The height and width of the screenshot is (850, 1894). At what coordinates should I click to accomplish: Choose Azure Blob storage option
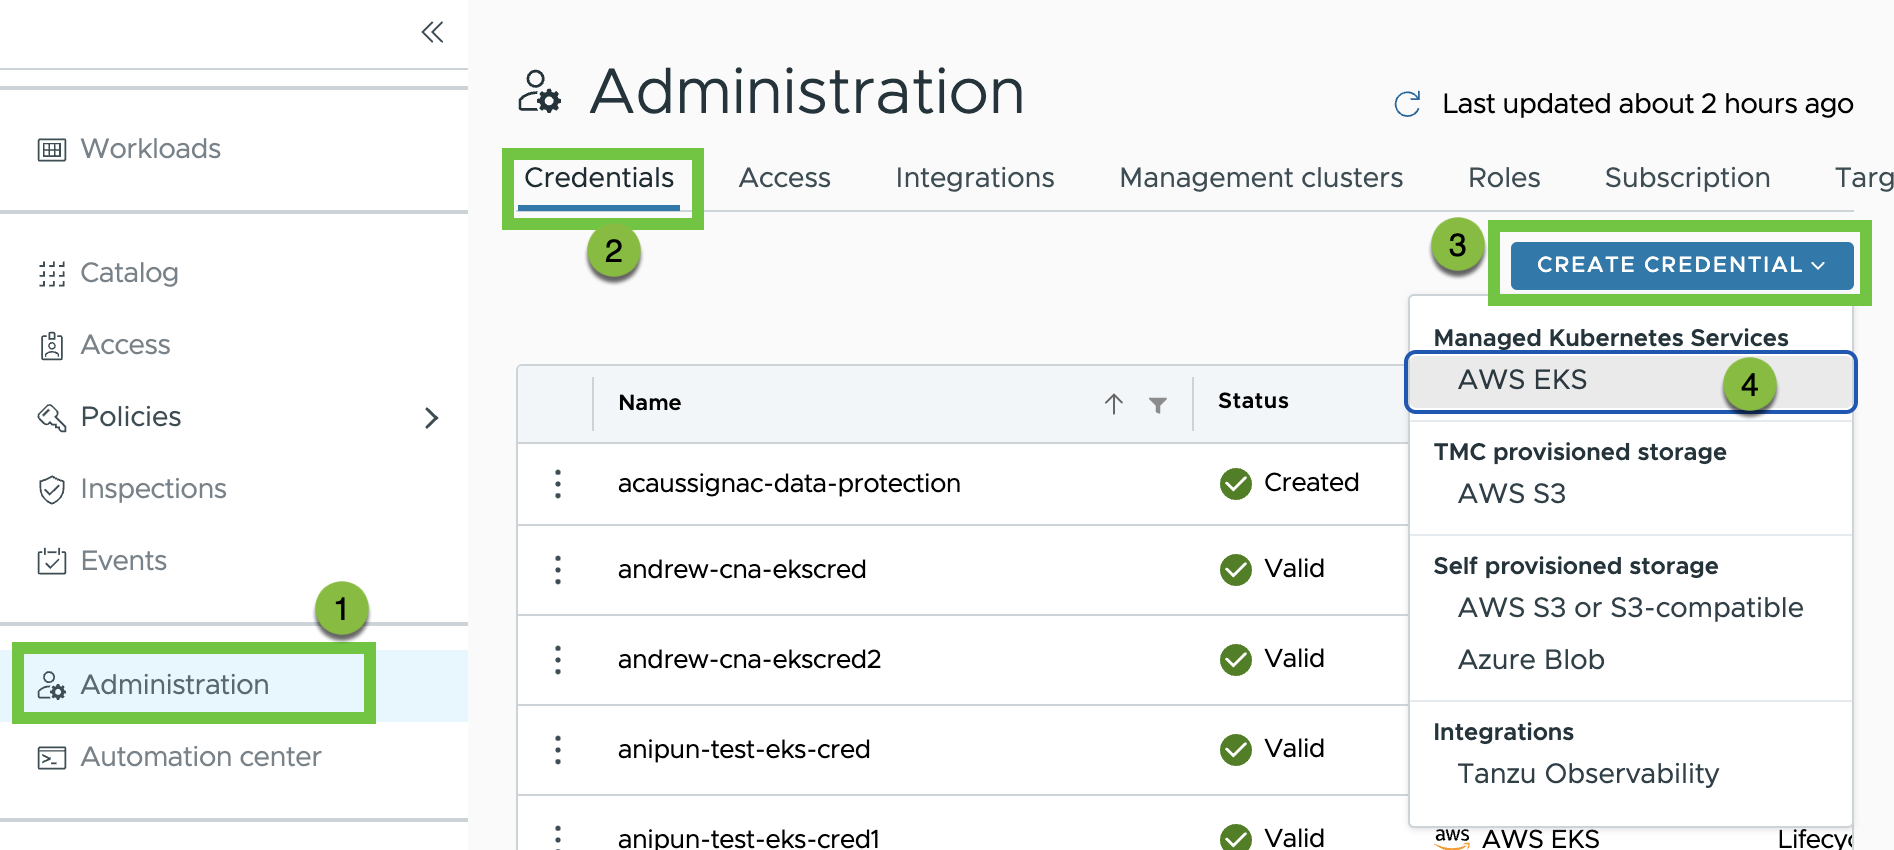click(1531, 660)
